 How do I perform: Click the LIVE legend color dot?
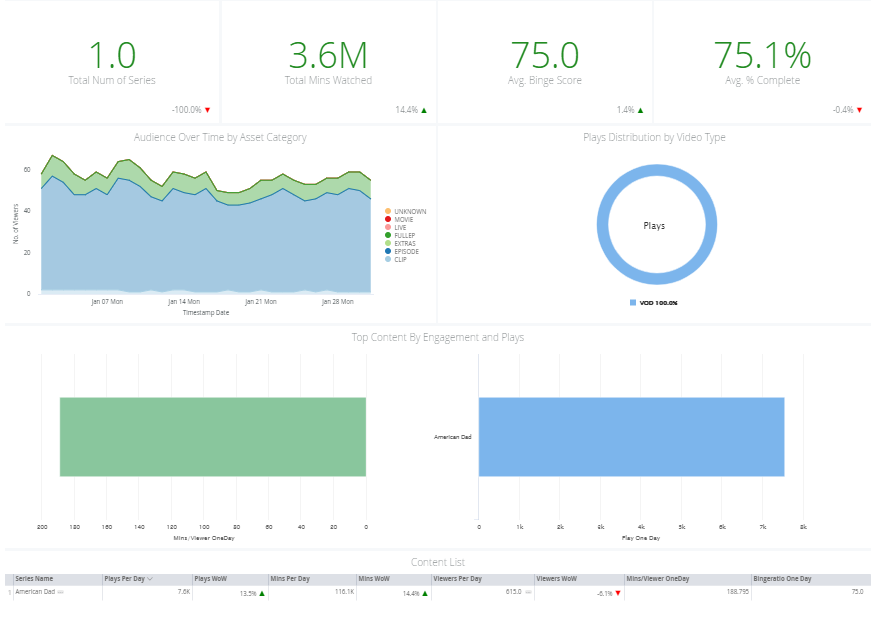click(388, 227)
